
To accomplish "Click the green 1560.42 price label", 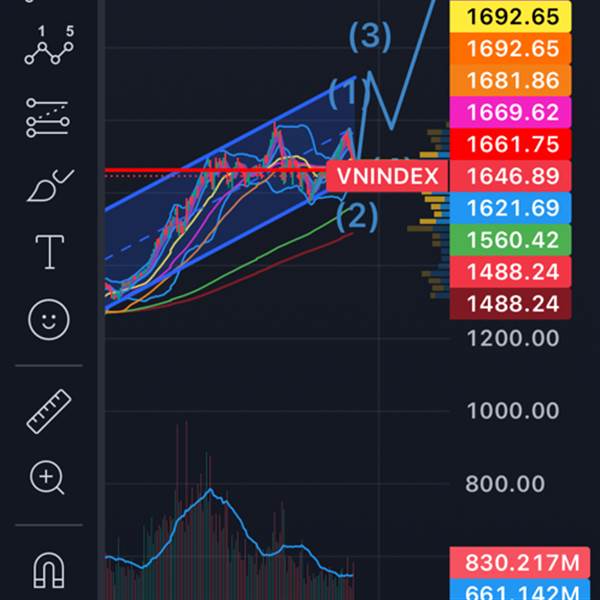I will (x=510, y=240).
